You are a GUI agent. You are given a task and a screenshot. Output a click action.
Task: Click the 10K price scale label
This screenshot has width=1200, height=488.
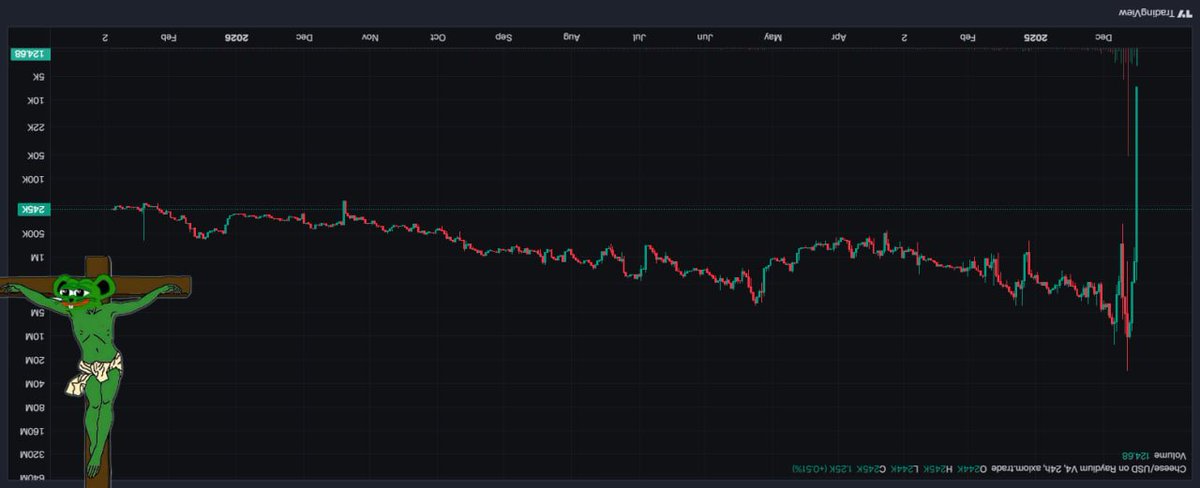tap(35, 101)
